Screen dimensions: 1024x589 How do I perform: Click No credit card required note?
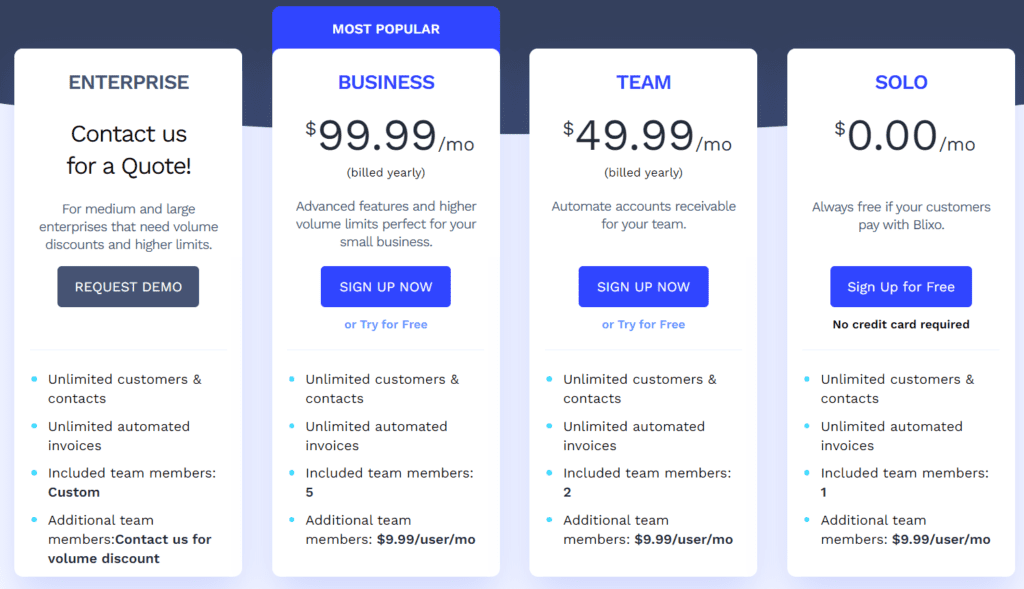click(901, 324)
